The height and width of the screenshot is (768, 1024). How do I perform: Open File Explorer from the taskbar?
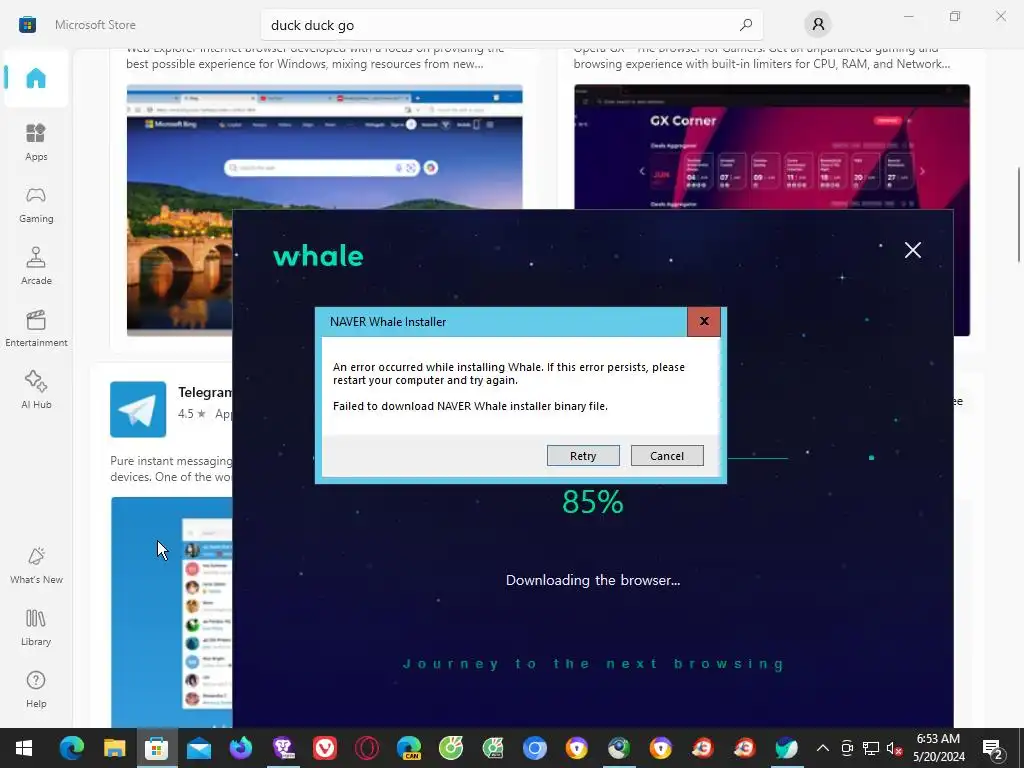click(114, 748)
